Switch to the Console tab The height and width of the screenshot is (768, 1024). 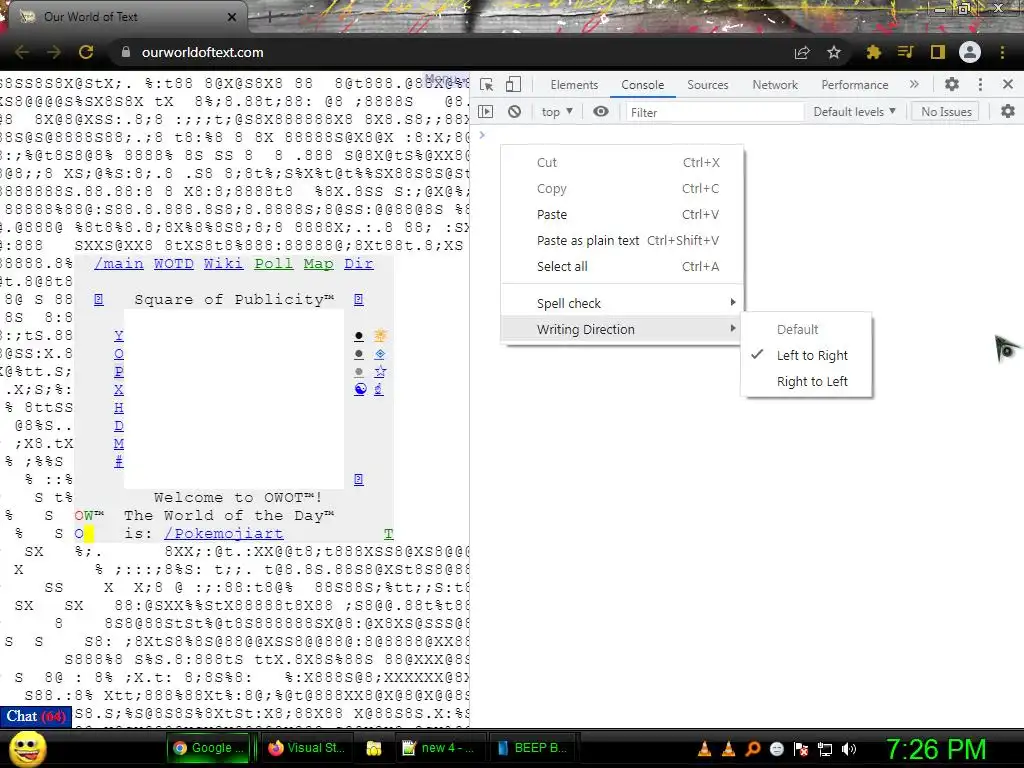tap(643, 85)
